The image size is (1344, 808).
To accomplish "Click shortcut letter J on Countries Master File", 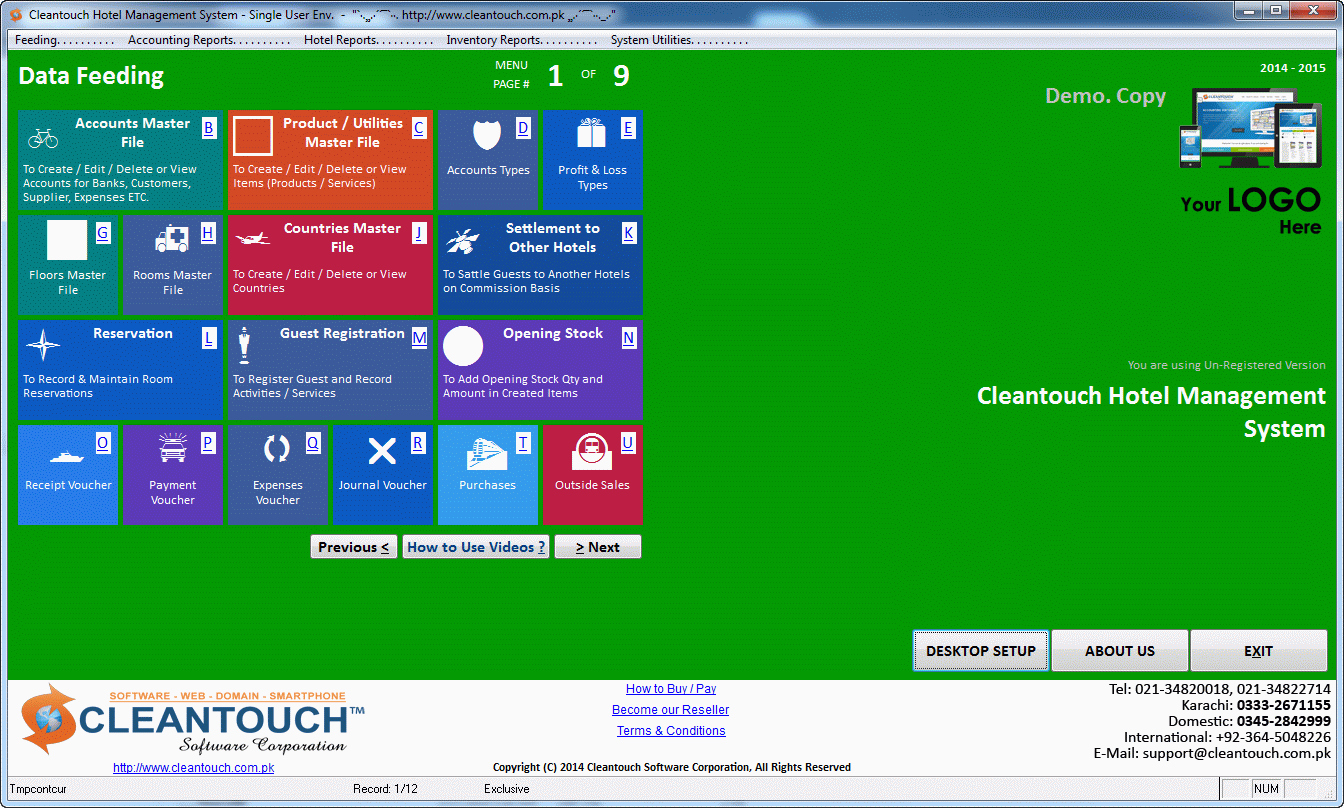I will click(x=419, y=233).
